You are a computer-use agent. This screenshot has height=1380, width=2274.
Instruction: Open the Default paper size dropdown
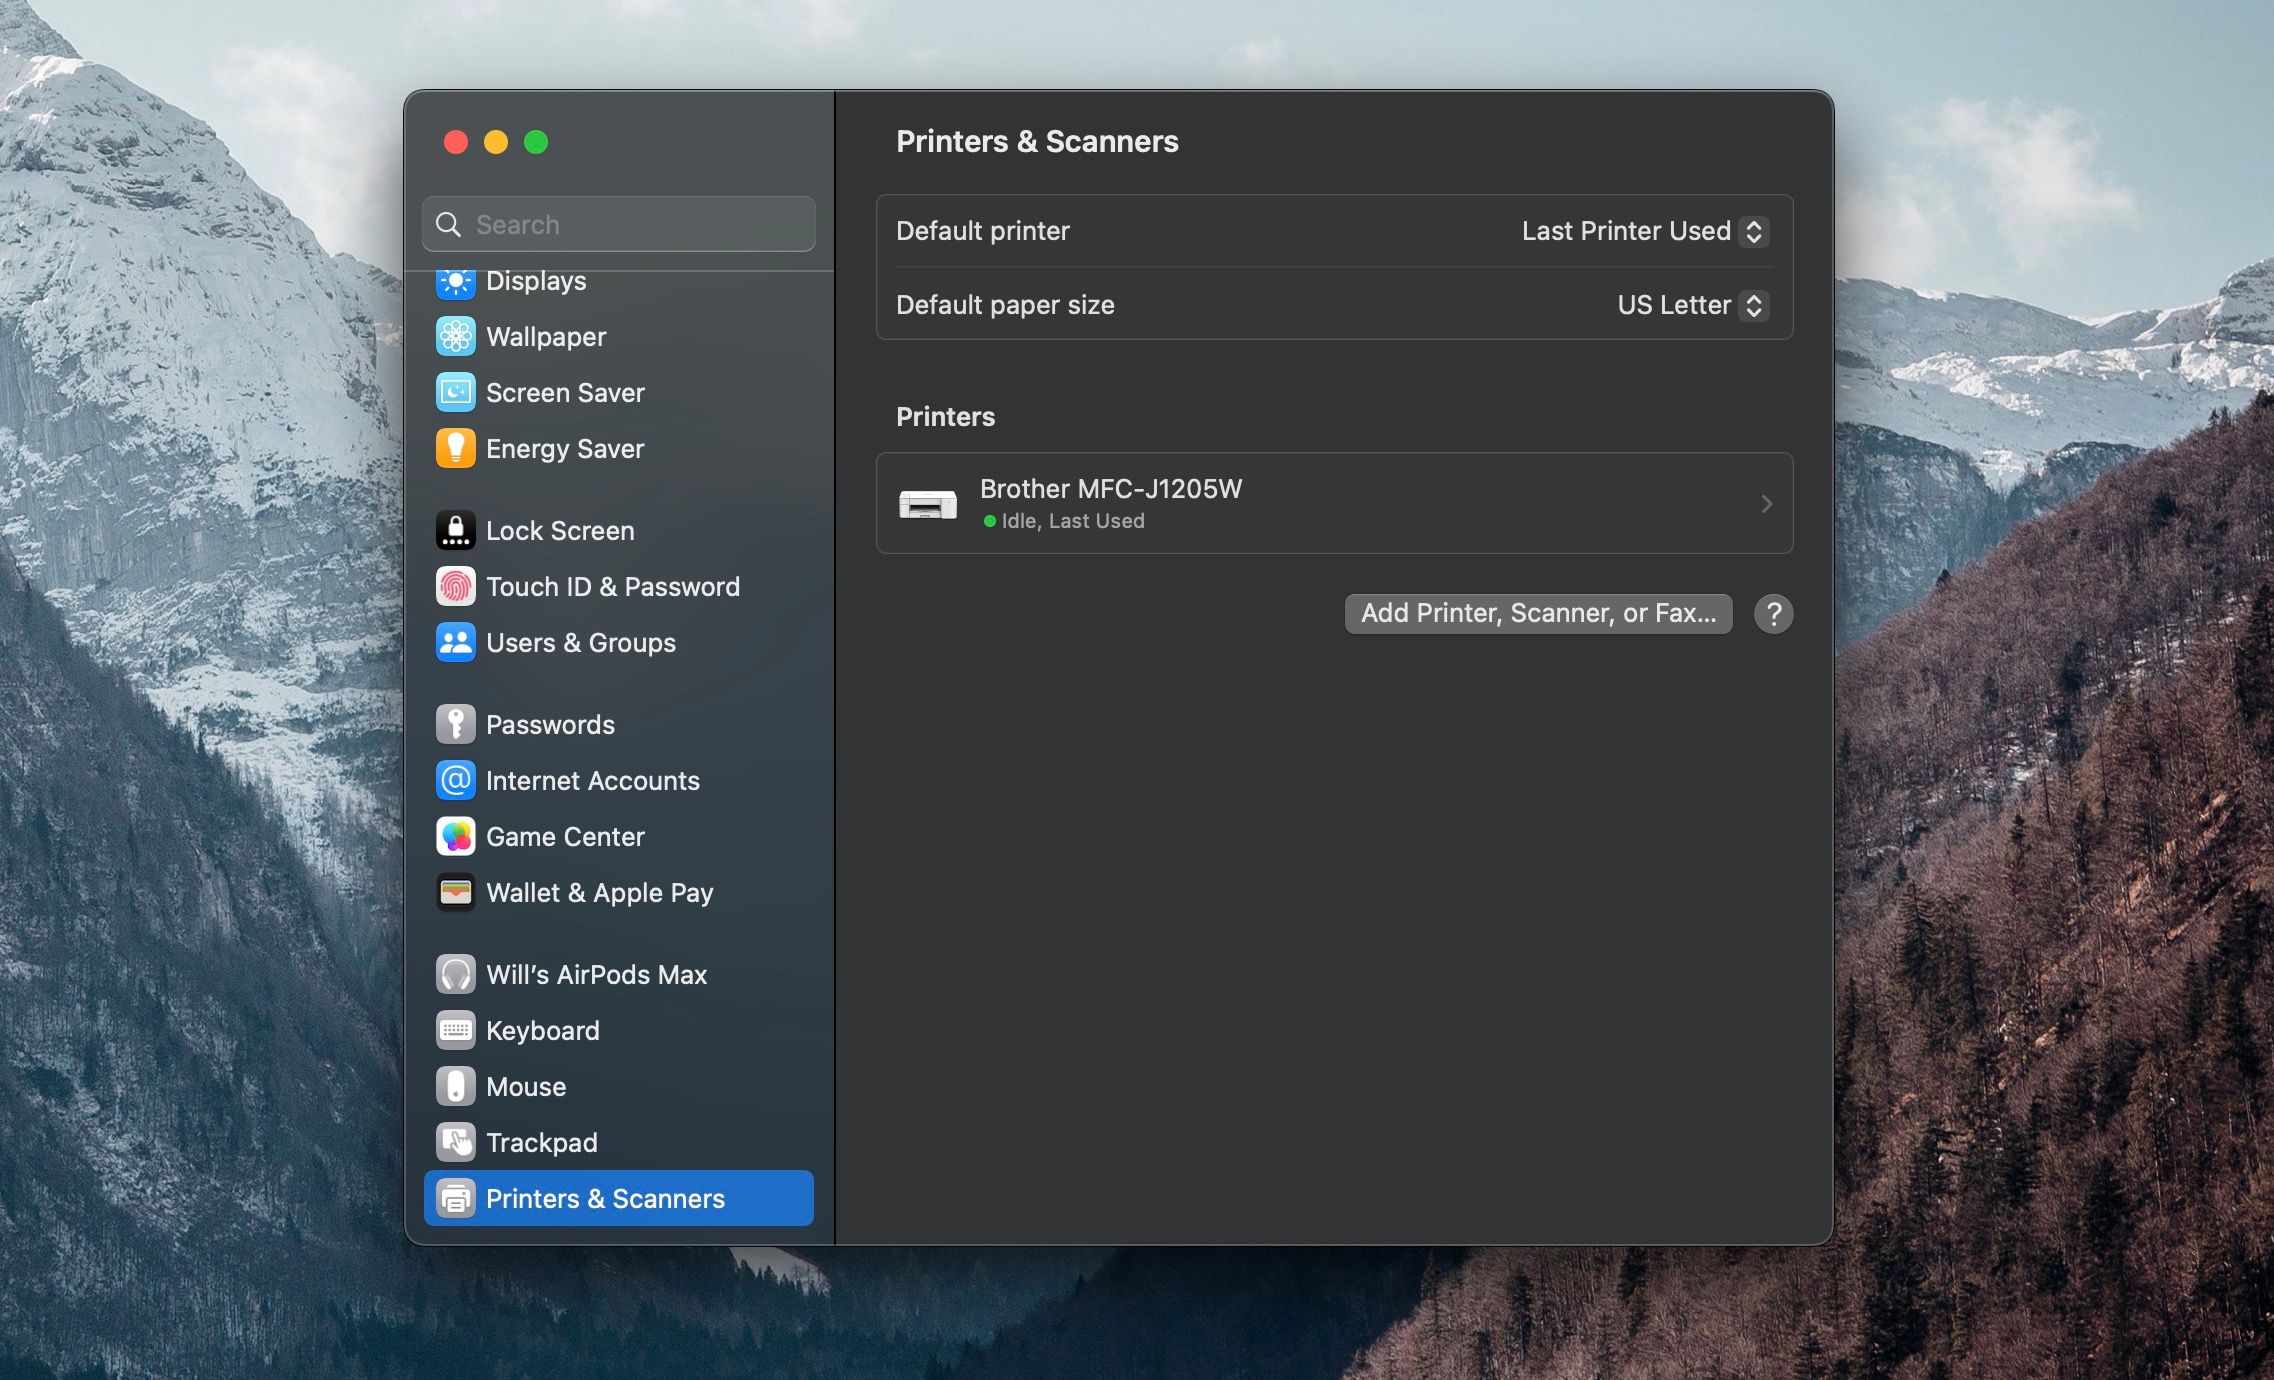tap(1692, 305)
